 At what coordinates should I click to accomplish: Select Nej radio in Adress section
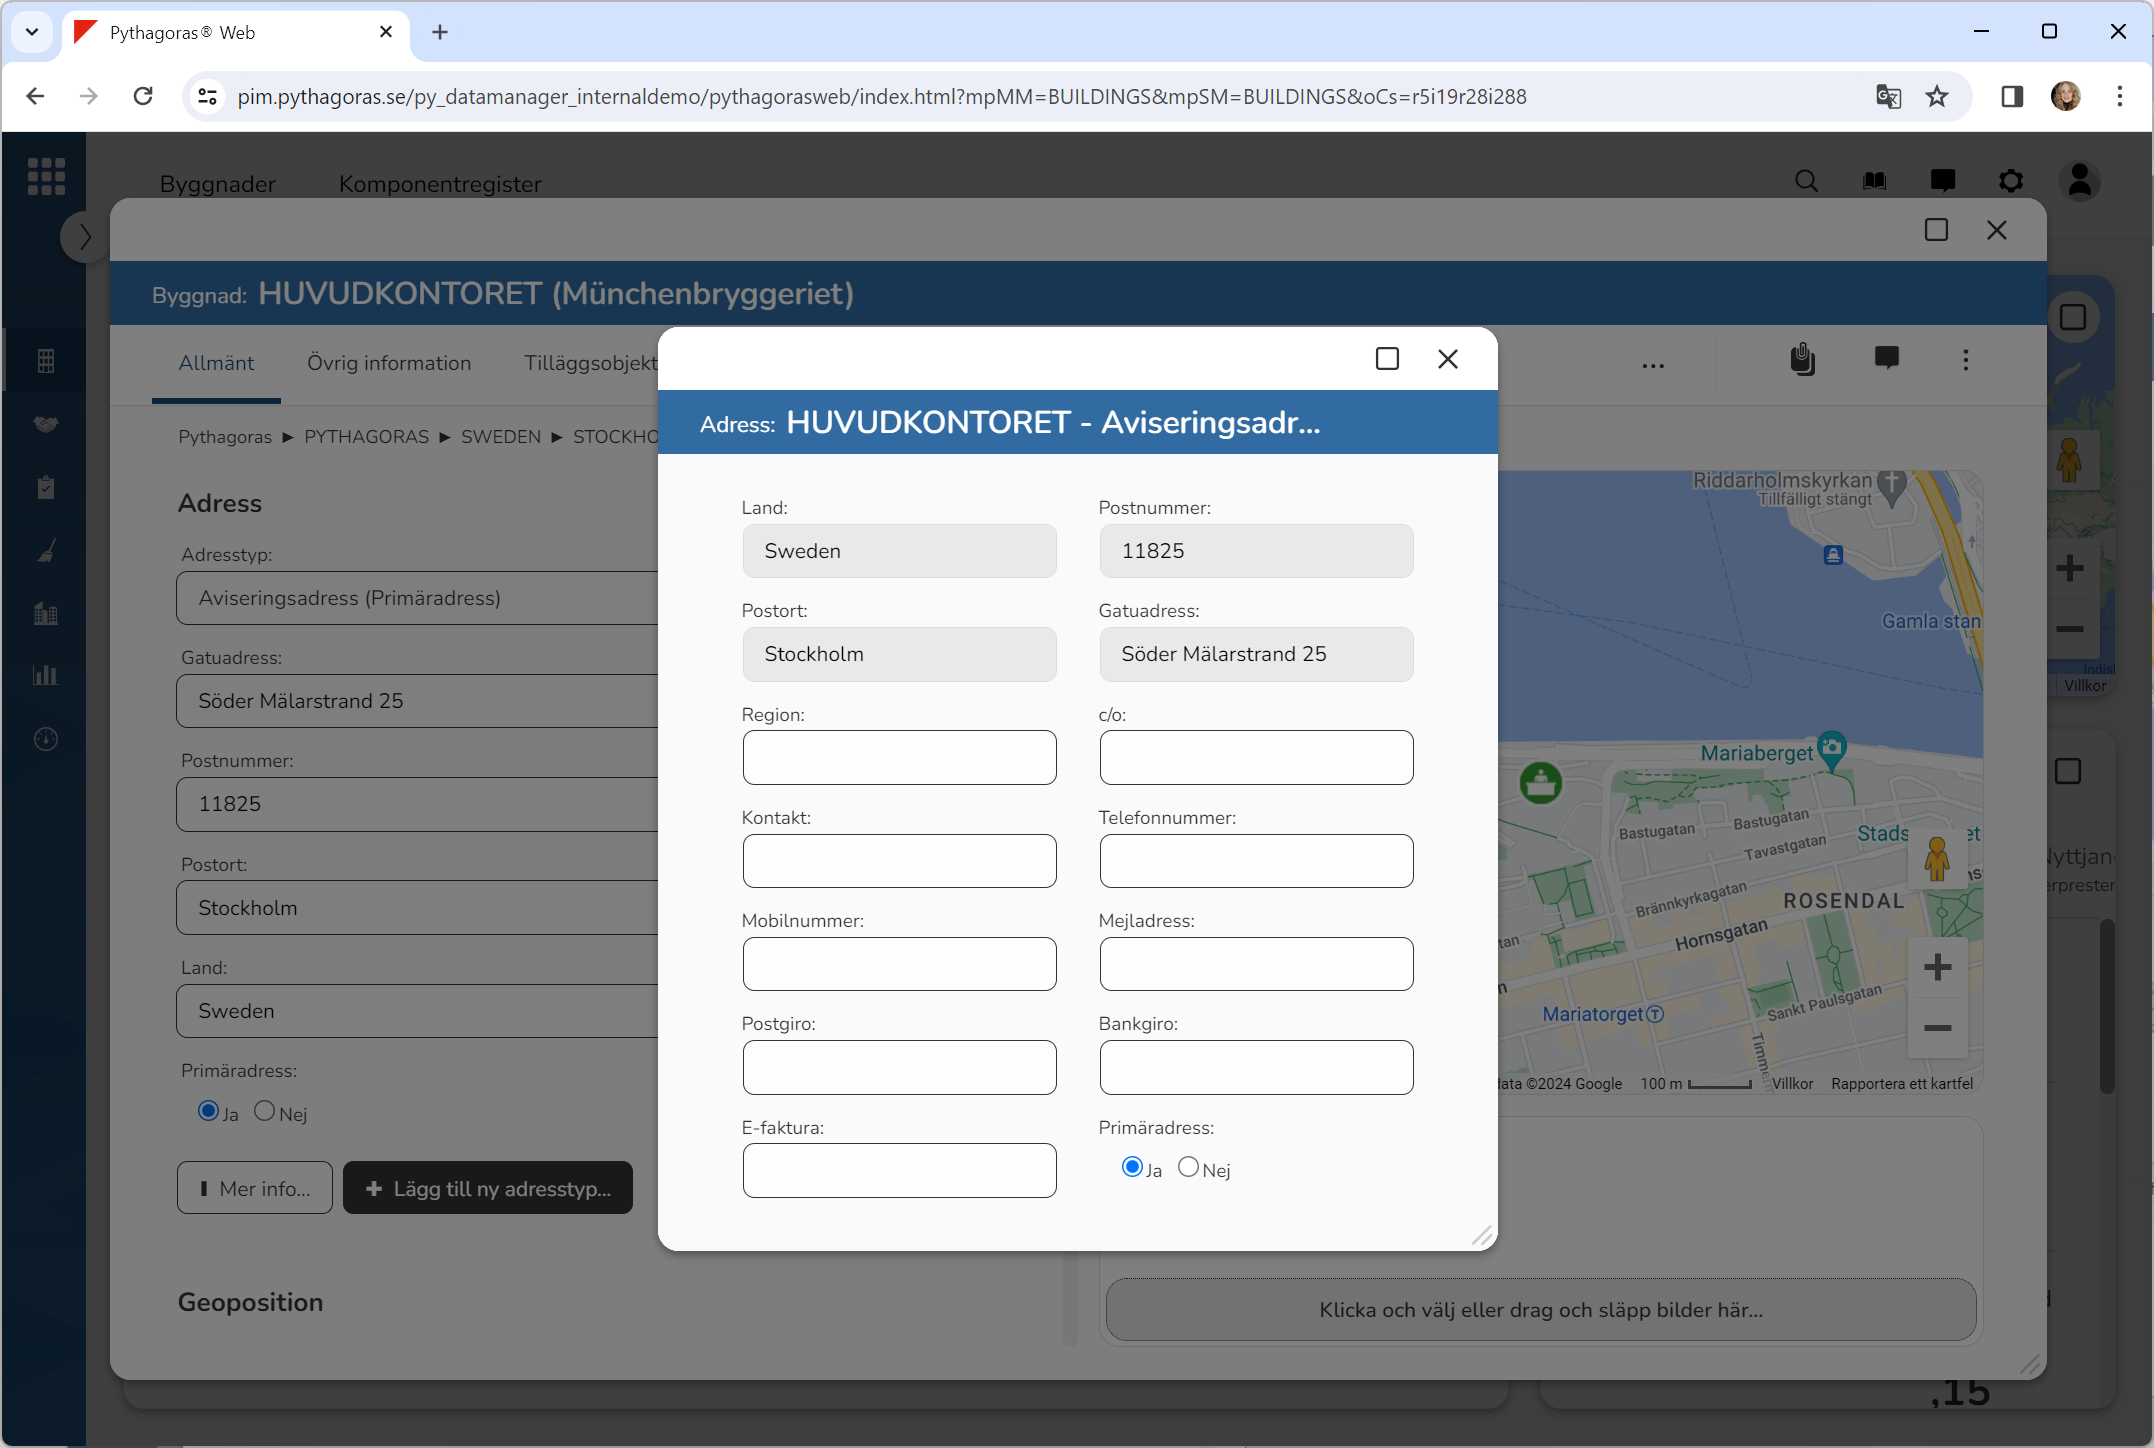[x=264, y=1111]
